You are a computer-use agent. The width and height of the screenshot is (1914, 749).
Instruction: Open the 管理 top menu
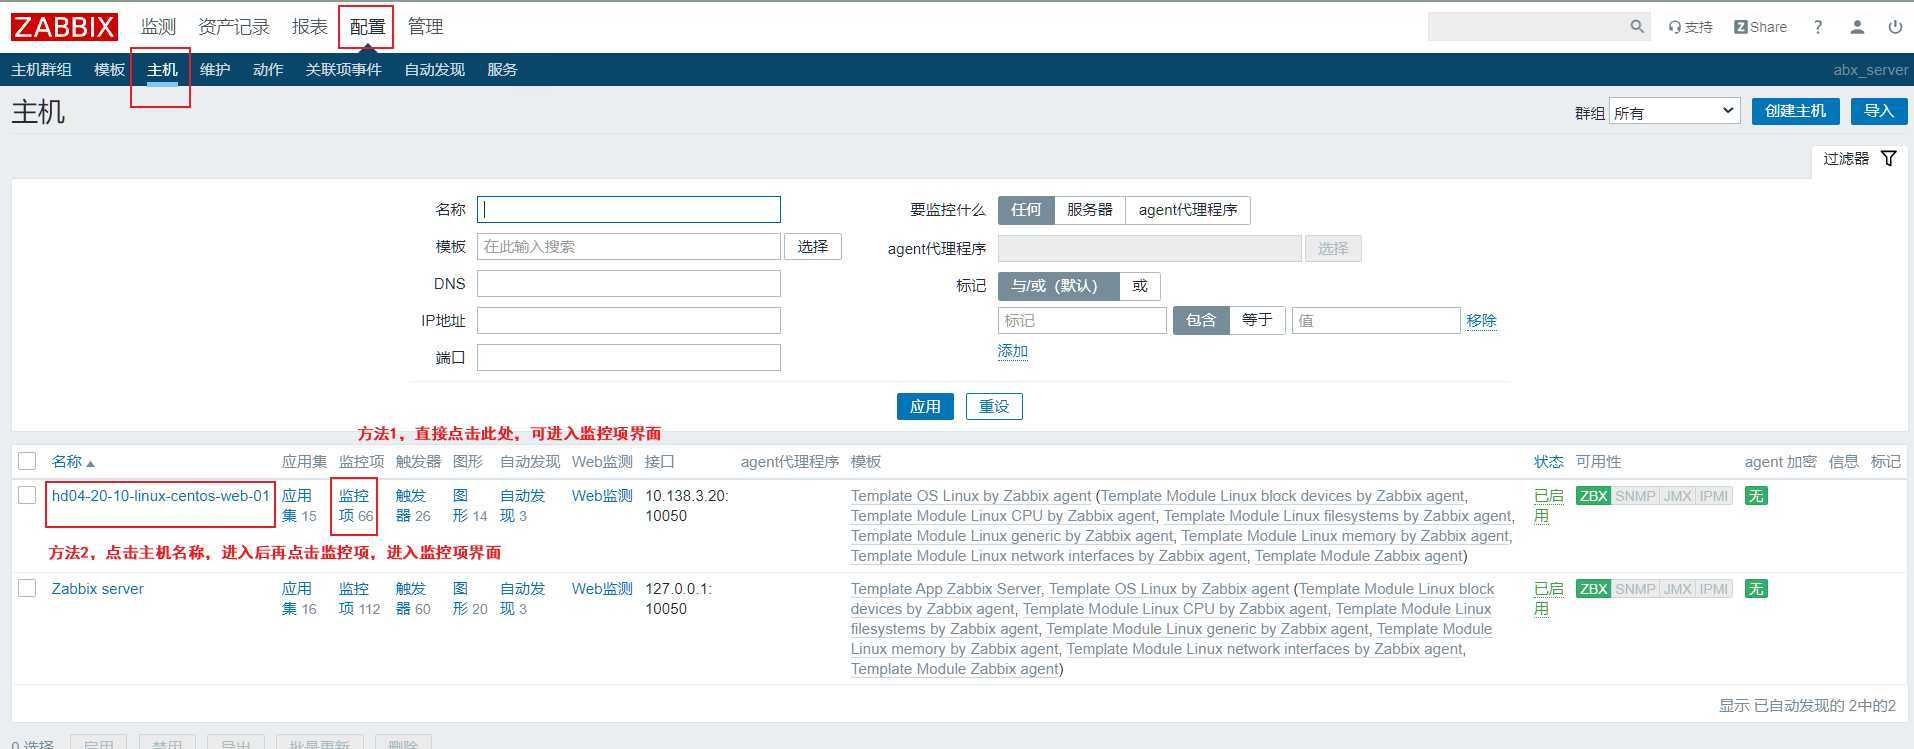point(425,27)
